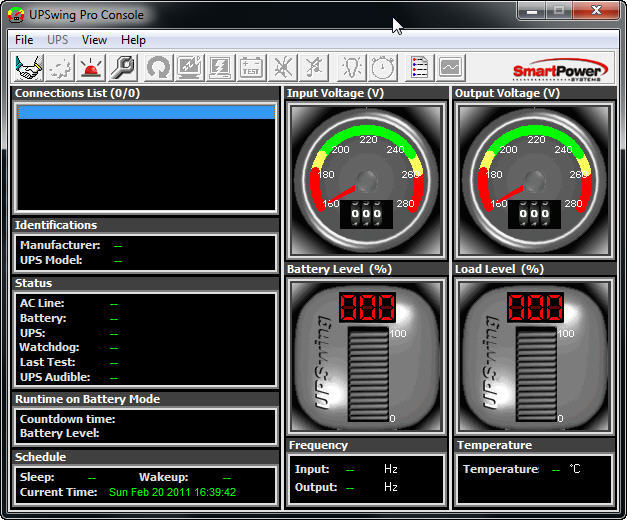This screenshot has height=520, width=627.
Task: Click the graph monitor toolbar icon
Action: (451, 68)
